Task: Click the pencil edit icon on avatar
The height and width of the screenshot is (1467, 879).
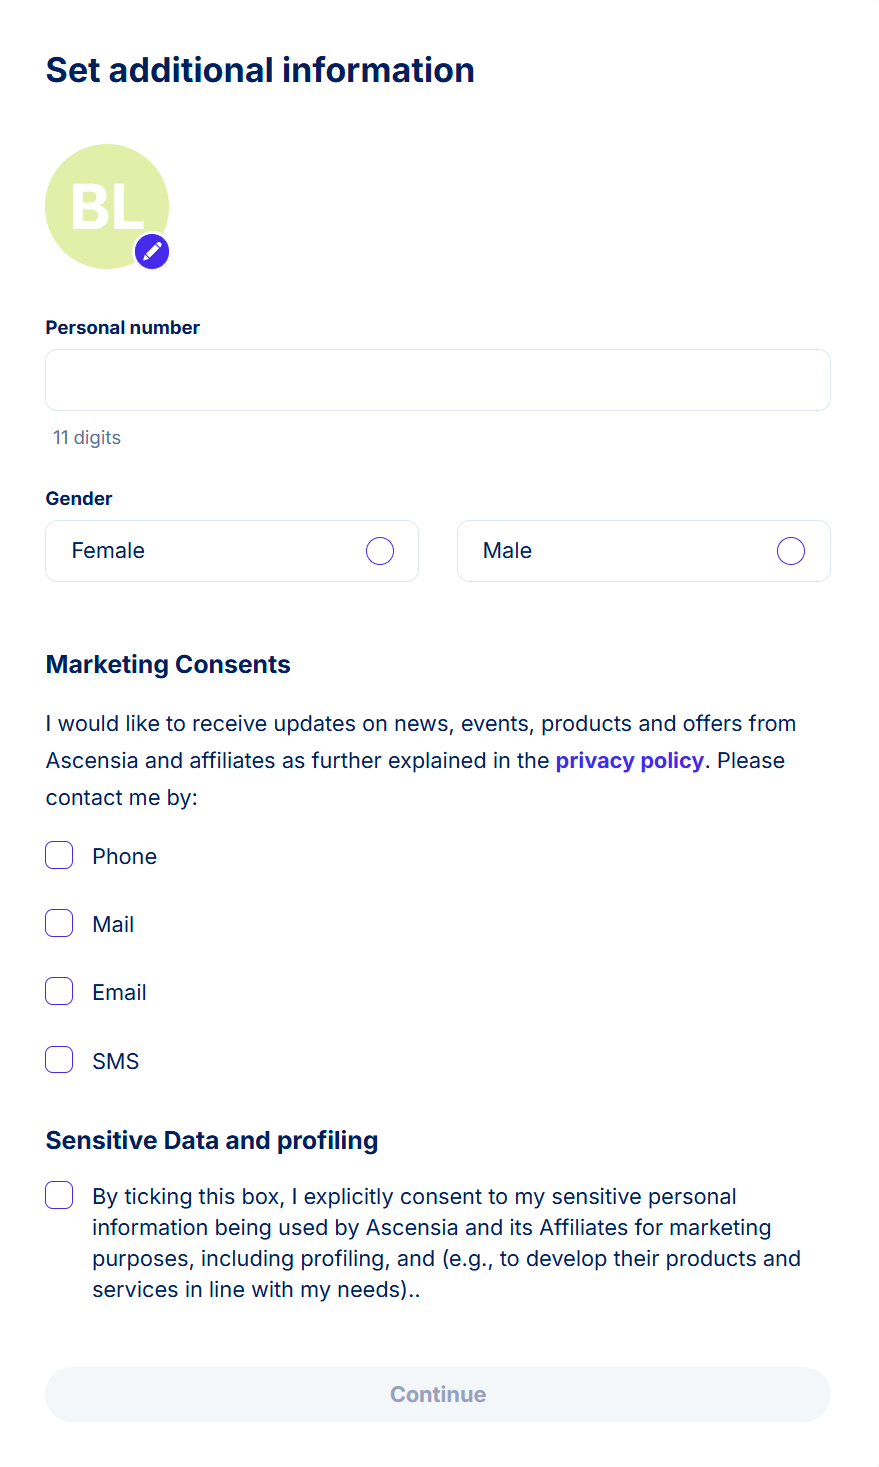Action: pyautogui.click(x=152, y=251)
